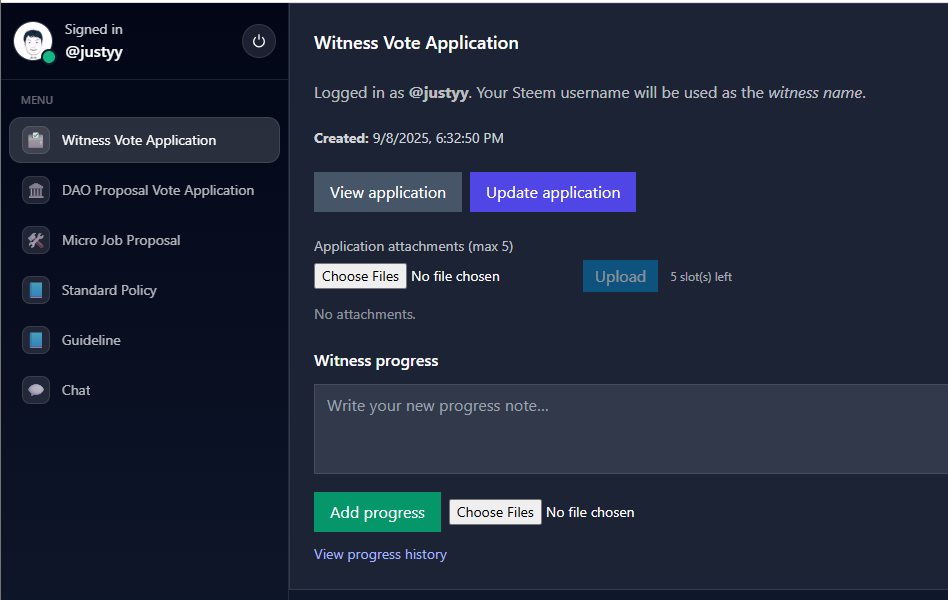Select the Micro Job Proposal menu item
The width and height of the screenshot is (948, 600).
coord(144,240)
